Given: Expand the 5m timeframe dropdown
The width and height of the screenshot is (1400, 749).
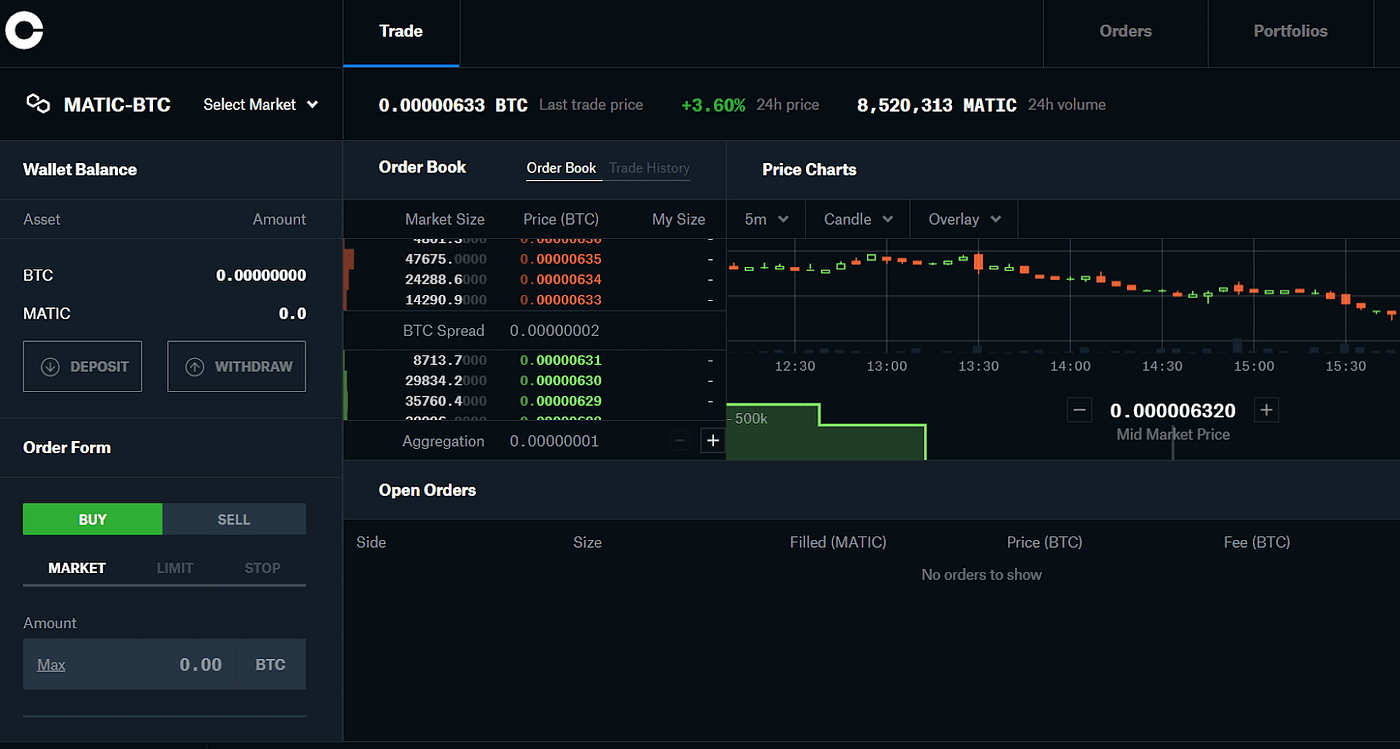Looking at the screenshot, I should [767, 219].
